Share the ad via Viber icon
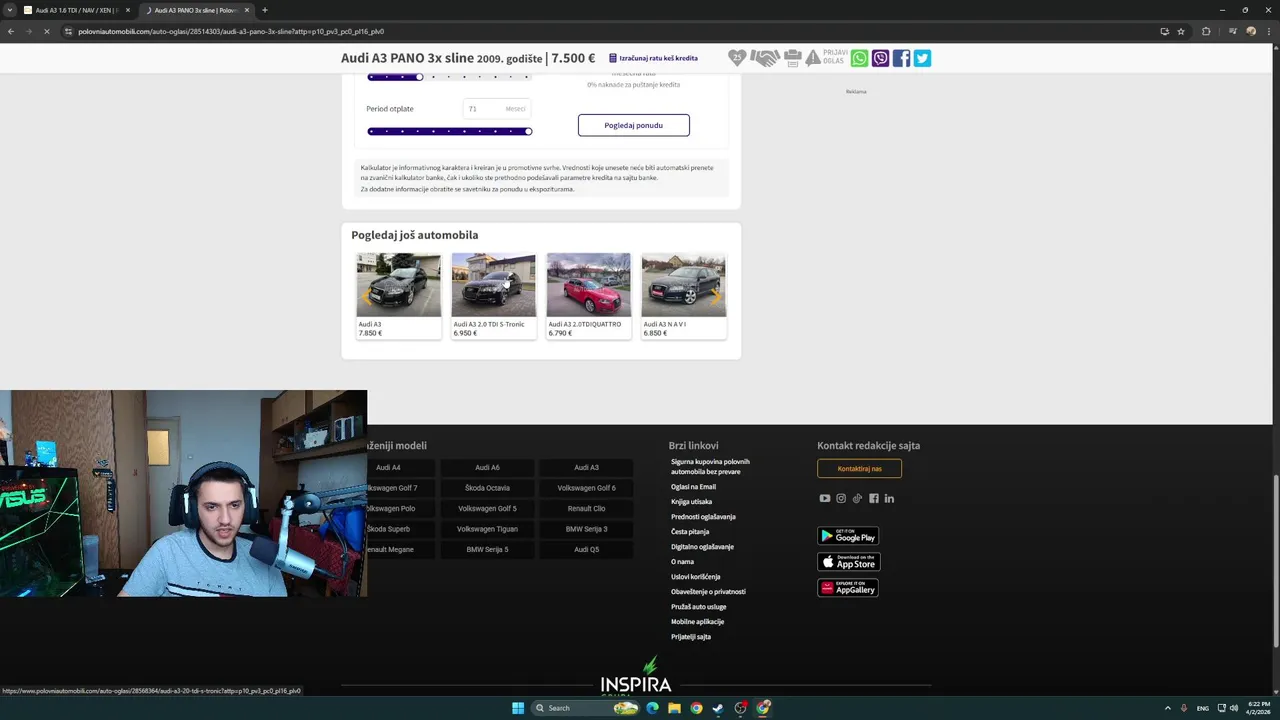Viewport: 1280px width, 720px height. tap(880, 58)
